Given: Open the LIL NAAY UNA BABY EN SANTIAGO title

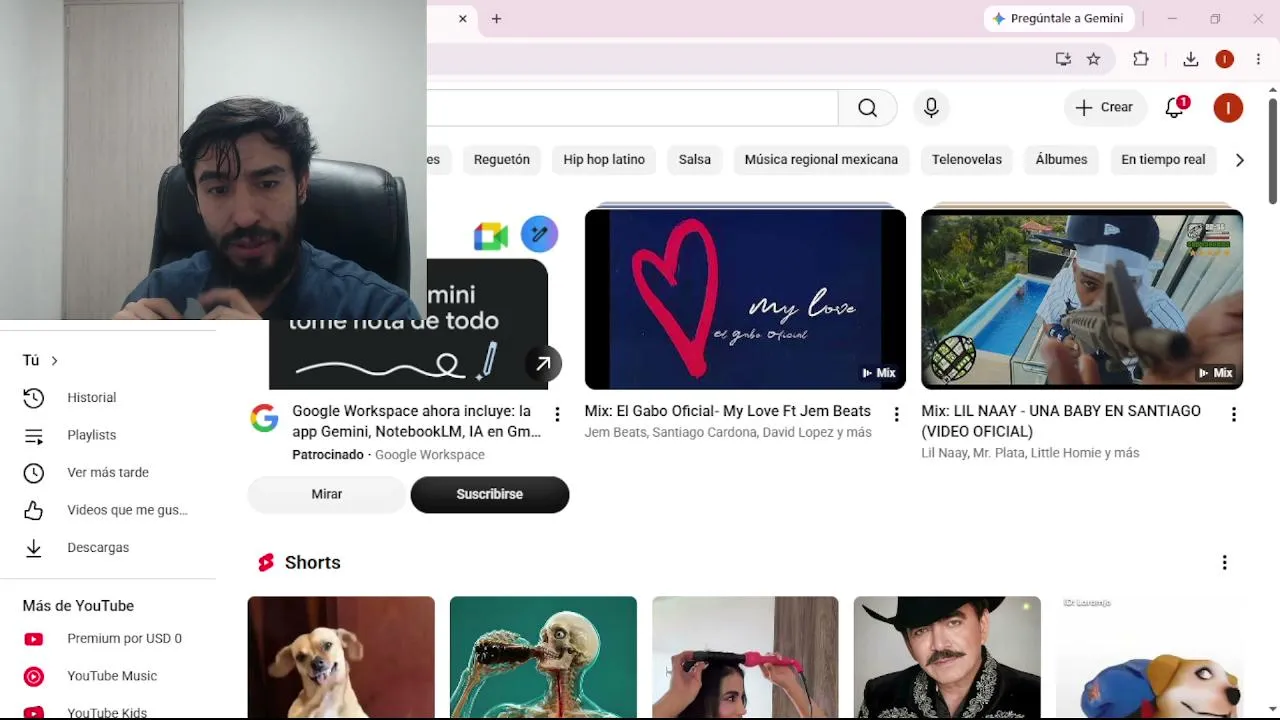Looking at the screenshot, I should pyautogui.click(x=1061, y=421).
